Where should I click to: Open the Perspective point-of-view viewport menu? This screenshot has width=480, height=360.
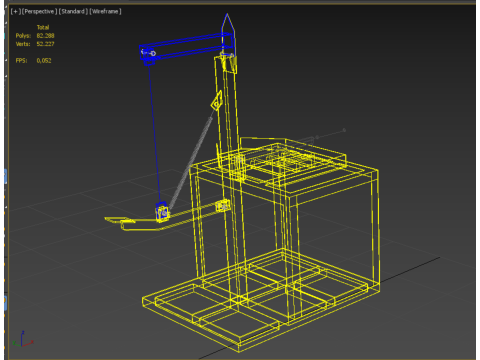click(x=39, y=11)
